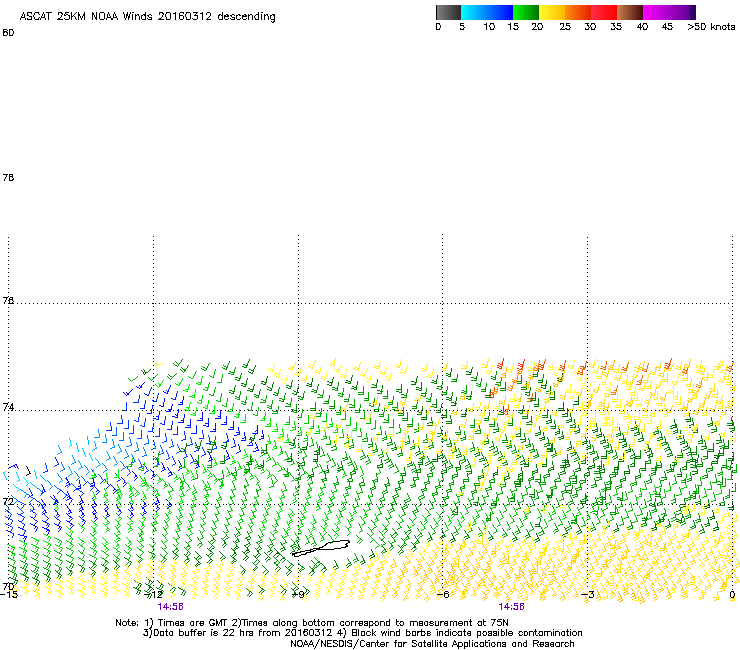Select the 78 latitude label
This screenshot has width=740, height=650.
coord(8,177)
